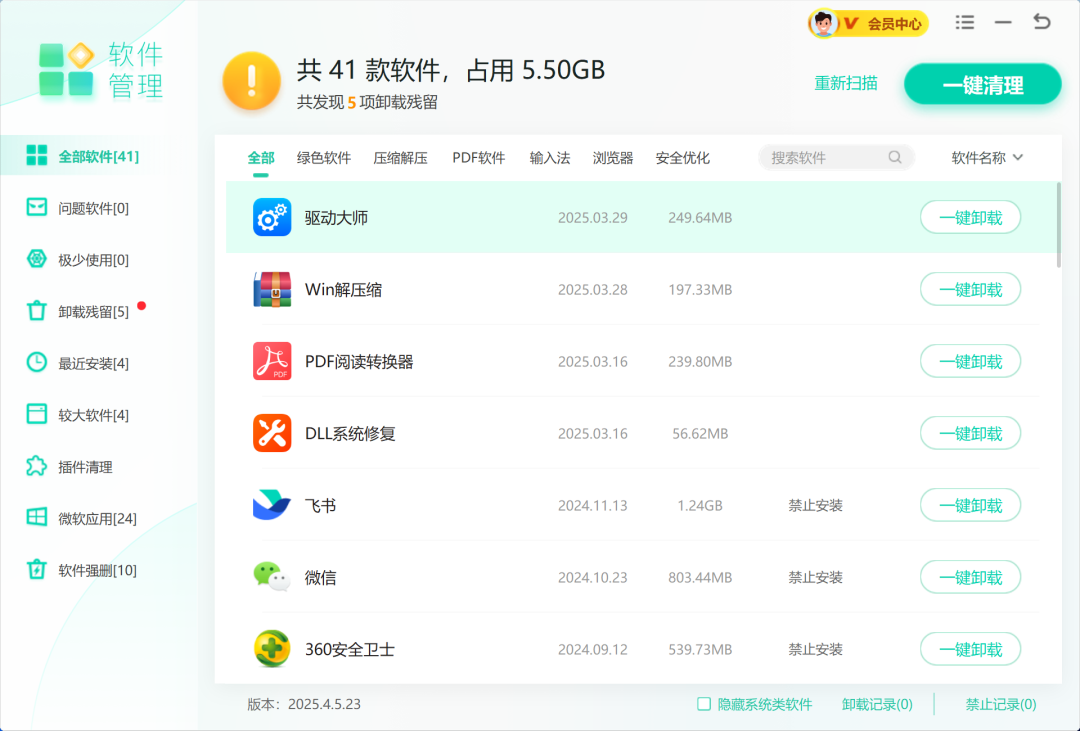This screenshot has width=1080, height=731.
Task: Click the 软件管理 logo icon
Action: pyautogui.click(x=66, y=69)
